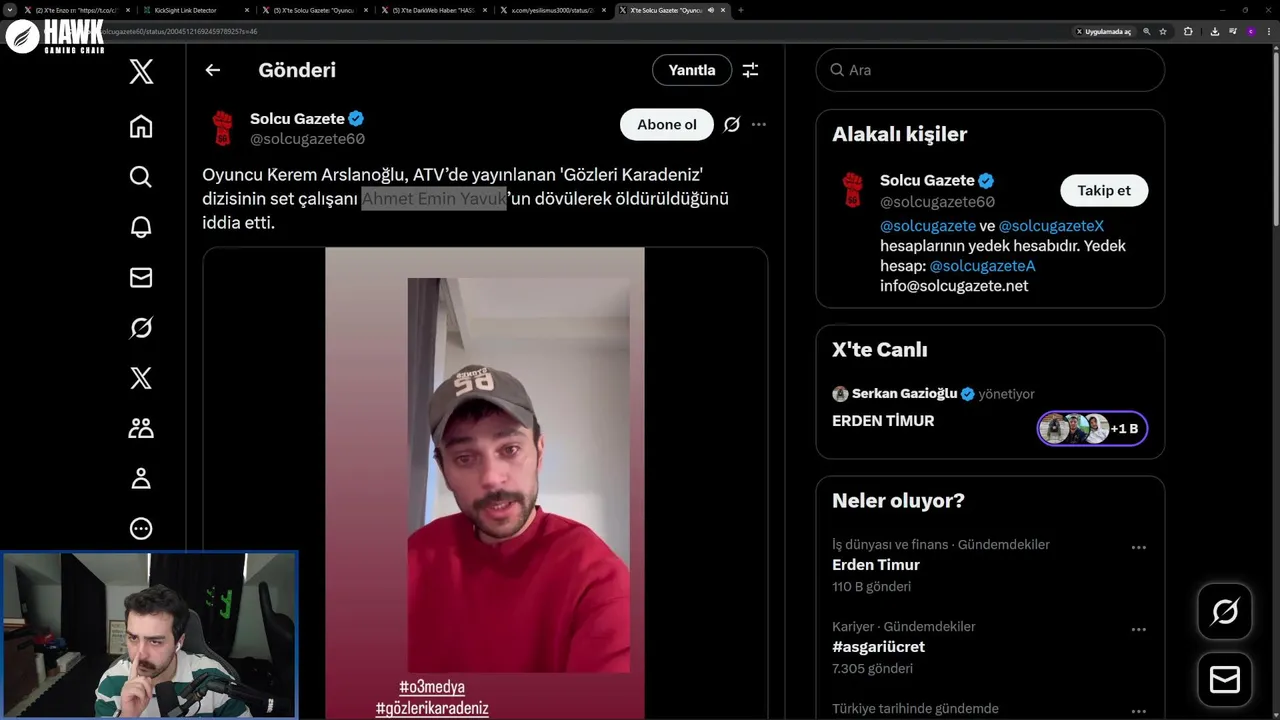Click the Yanıtla button
The height and width of the screenshot is (720, 1280).
point(692,70)
